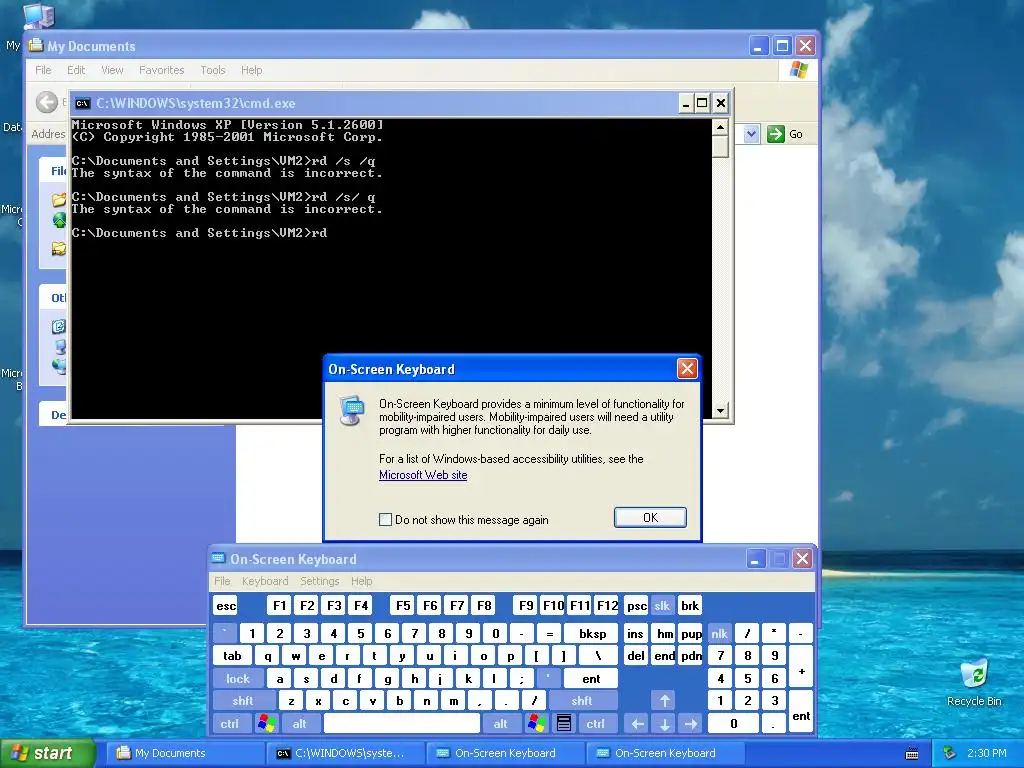Open Settings menu in On-Screen Keyboard

[x=319, y=581]
